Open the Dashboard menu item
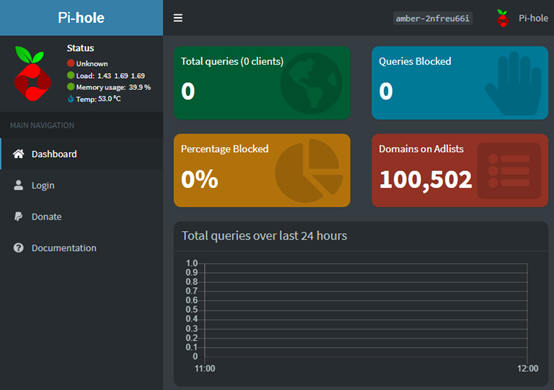 tap(82, 154)
